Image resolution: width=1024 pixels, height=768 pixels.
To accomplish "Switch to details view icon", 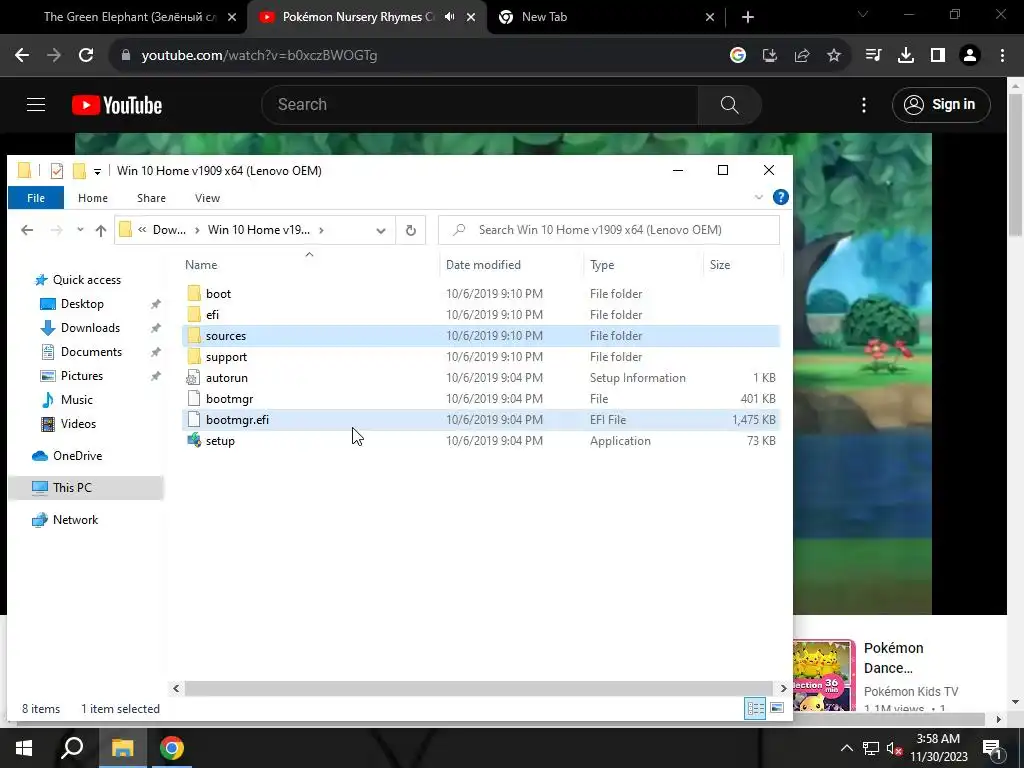I will (x=756, y=708).
